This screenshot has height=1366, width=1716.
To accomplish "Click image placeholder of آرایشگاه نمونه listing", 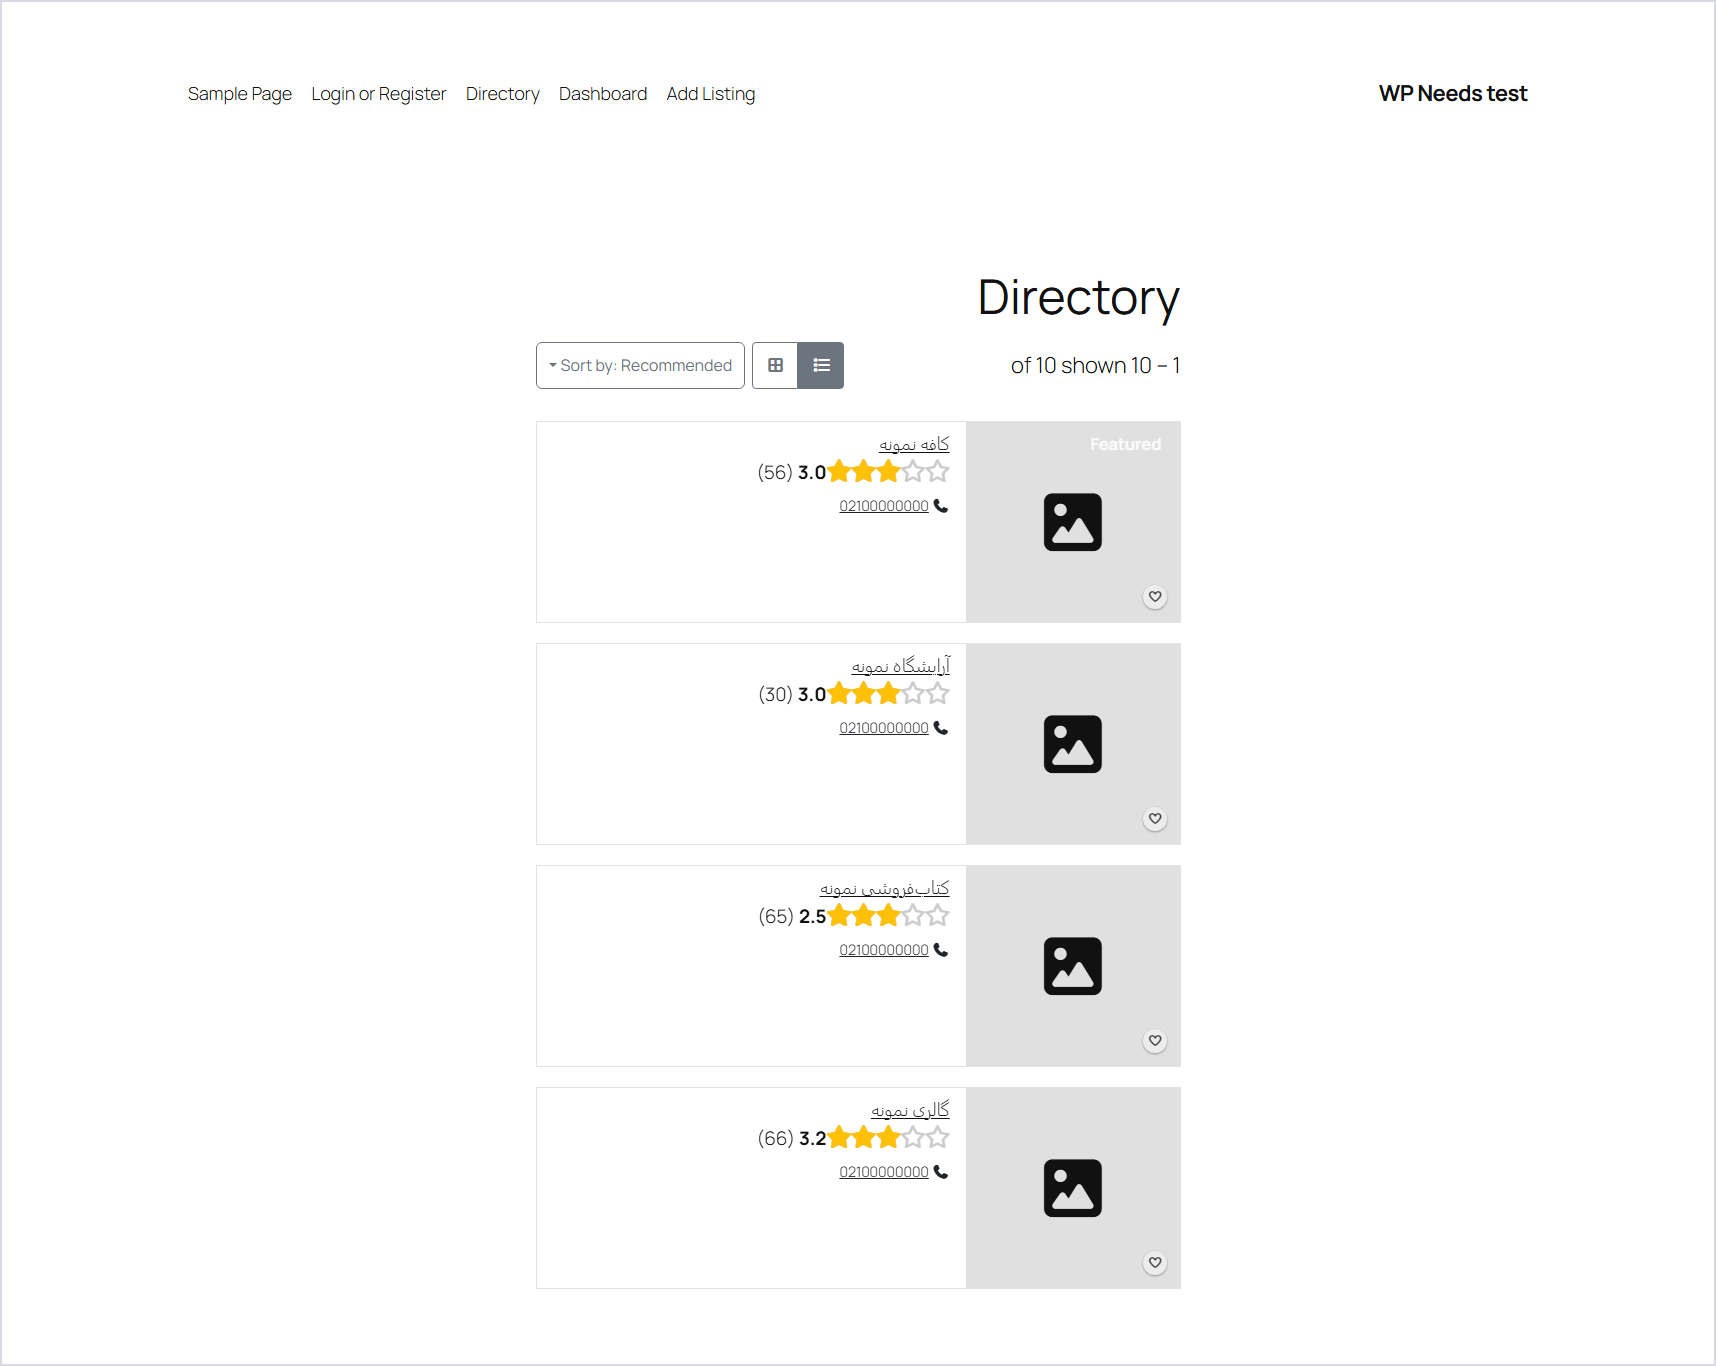I will point(1073,744).
